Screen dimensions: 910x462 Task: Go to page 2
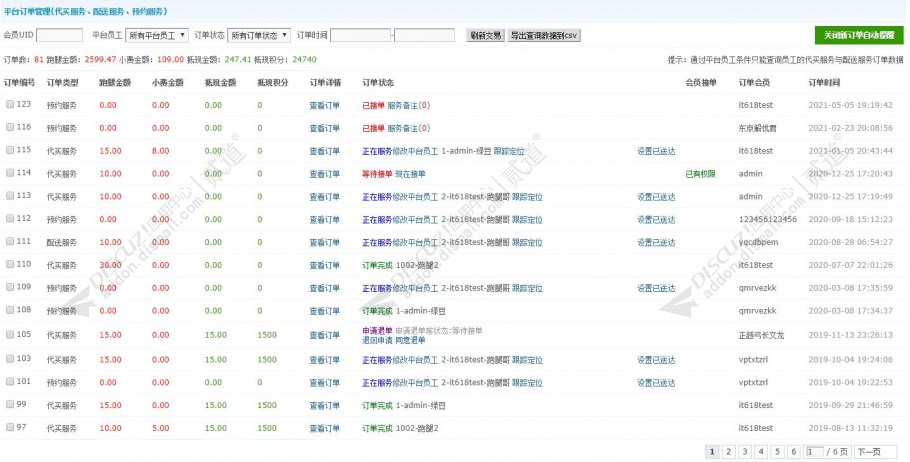click(x=728, y=452)
